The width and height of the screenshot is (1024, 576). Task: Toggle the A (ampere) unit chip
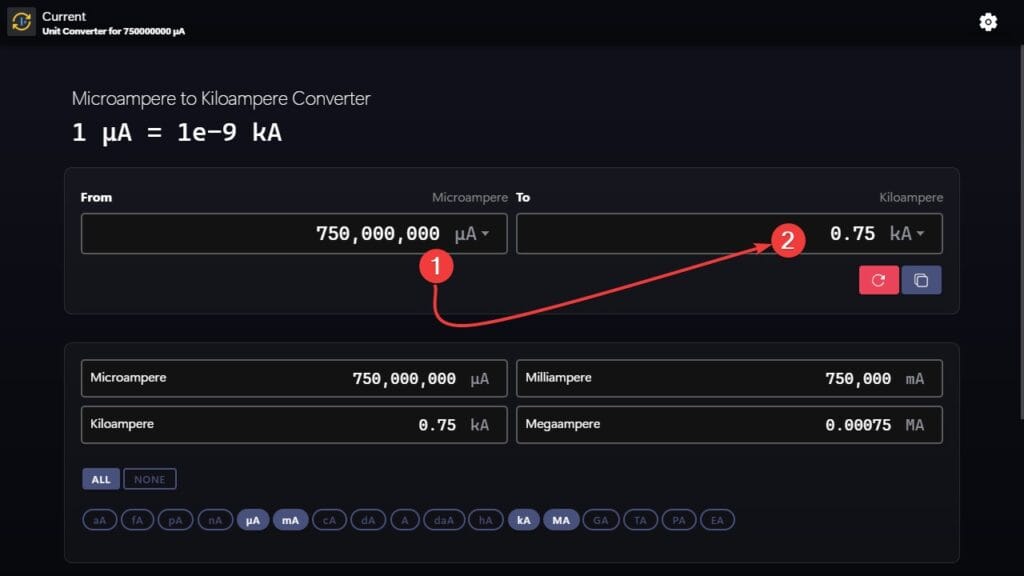tap(405, 520)
